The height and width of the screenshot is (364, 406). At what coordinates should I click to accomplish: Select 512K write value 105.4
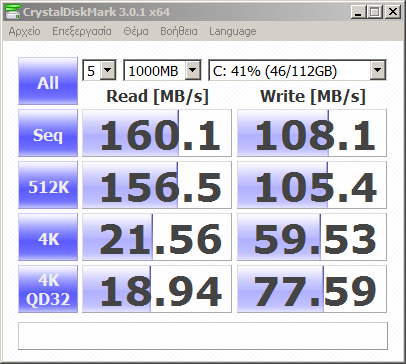click(x=312, y=185)
